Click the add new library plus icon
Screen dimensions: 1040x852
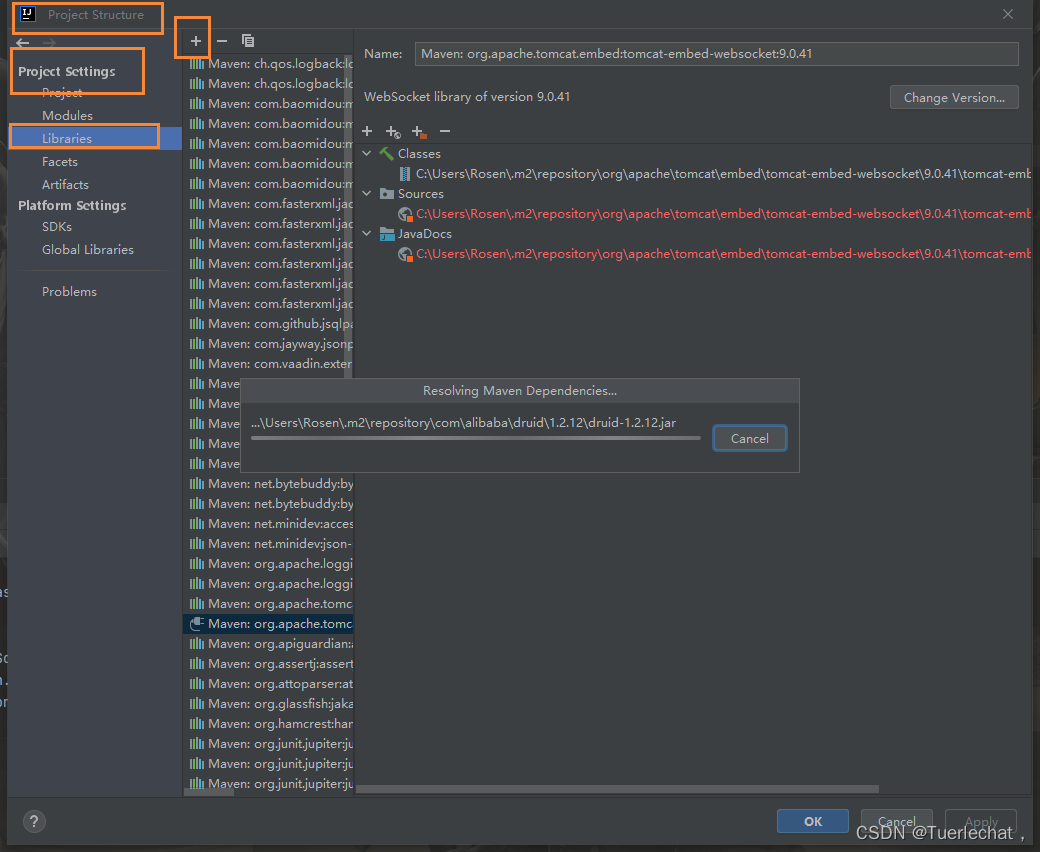(196, 41)
